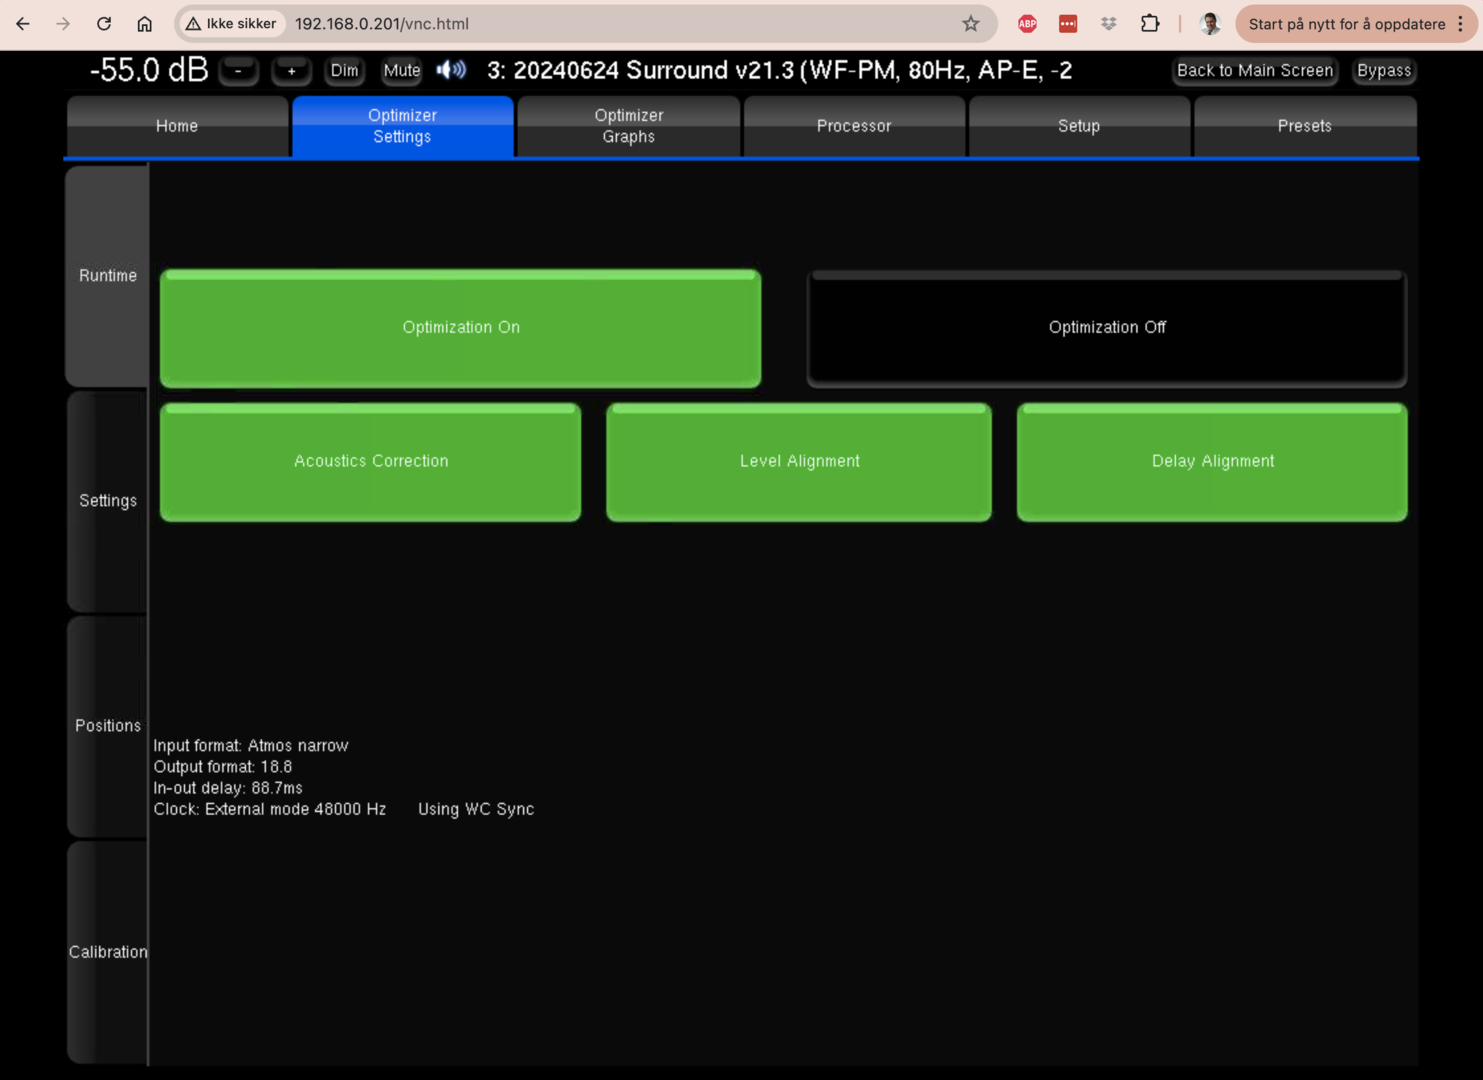Click the 'Output format: 18.8' text
The height and width of the screenshot is (1080, 1483).
tap(223, 767)
